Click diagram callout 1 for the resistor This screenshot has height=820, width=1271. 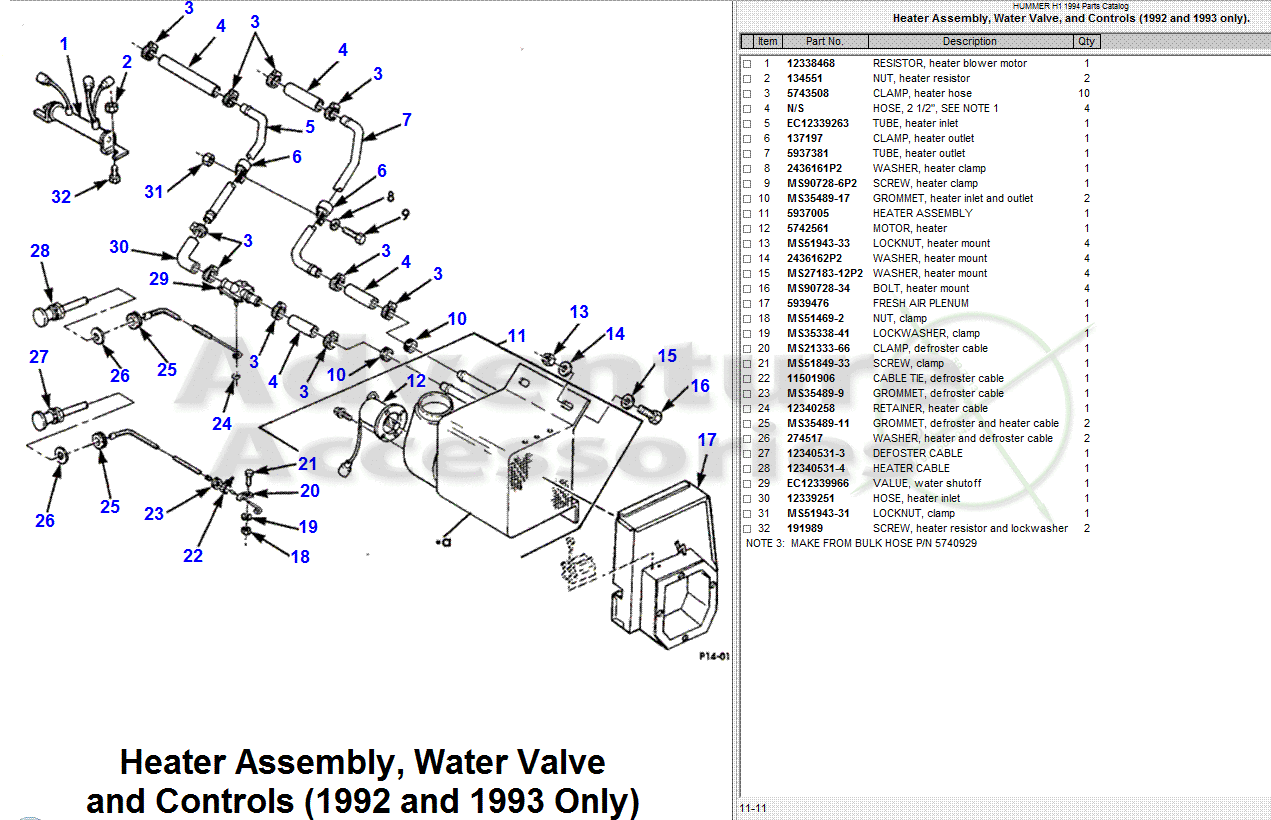[x=64, y=44]
